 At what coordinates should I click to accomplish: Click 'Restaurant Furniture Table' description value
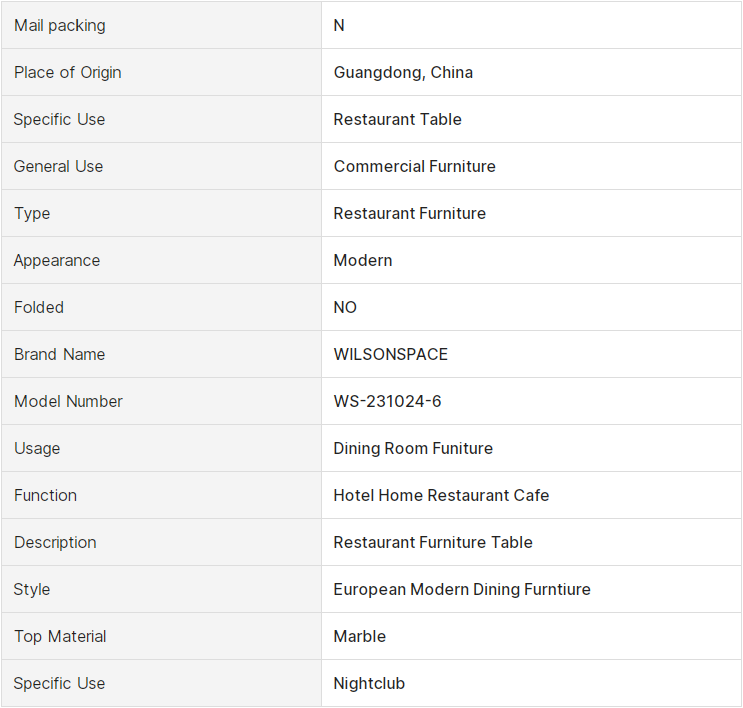click(x=433, y=542)
